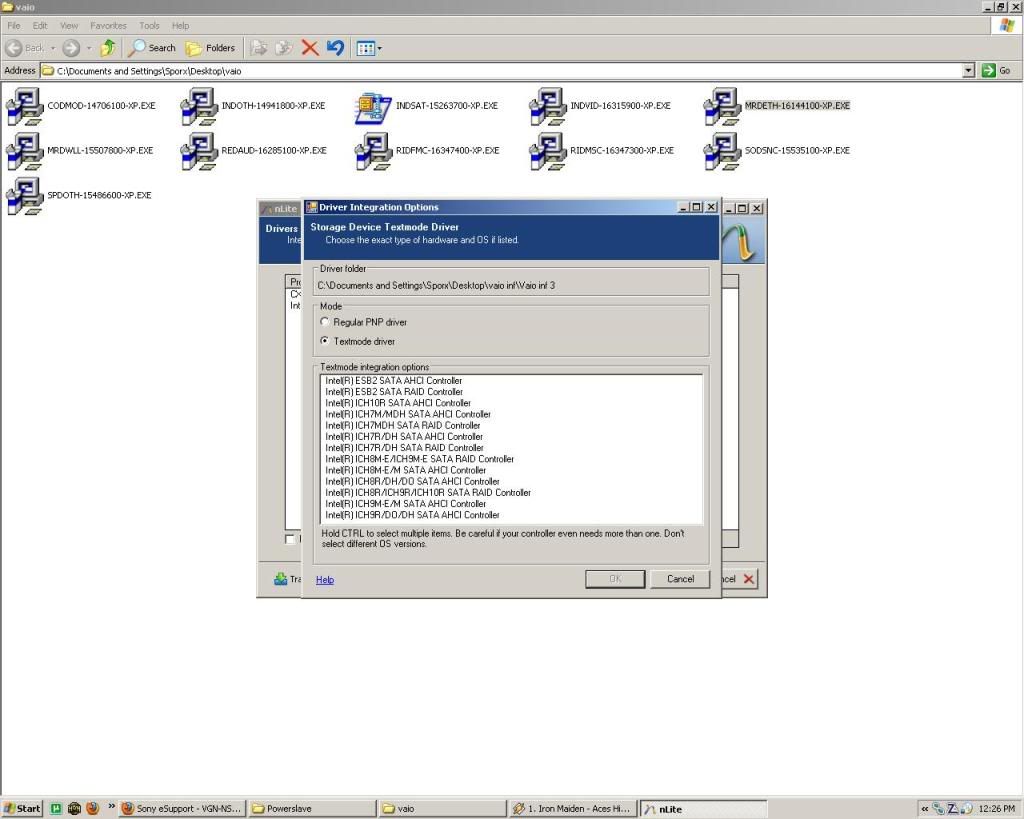Viewport: 1024px width, 819px height.
Task: Select Intel(R) ICH7R/DH SATA RAID Controller
Action: point(405,447)
